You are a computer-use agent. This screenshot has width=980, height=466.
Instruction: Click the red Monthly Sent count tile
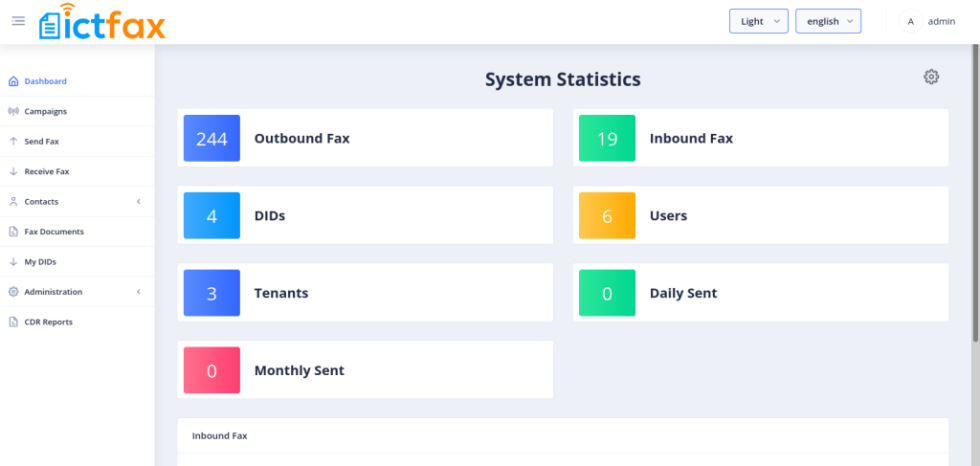(211, 370)
